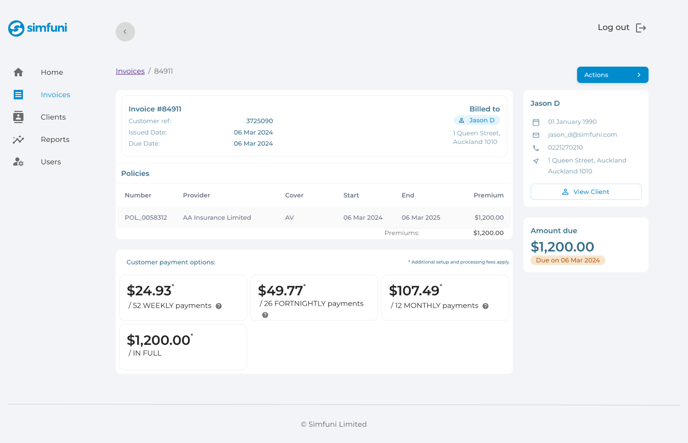Go to Reports in the sidebar
688x443 pixels.
click(55, 140)
